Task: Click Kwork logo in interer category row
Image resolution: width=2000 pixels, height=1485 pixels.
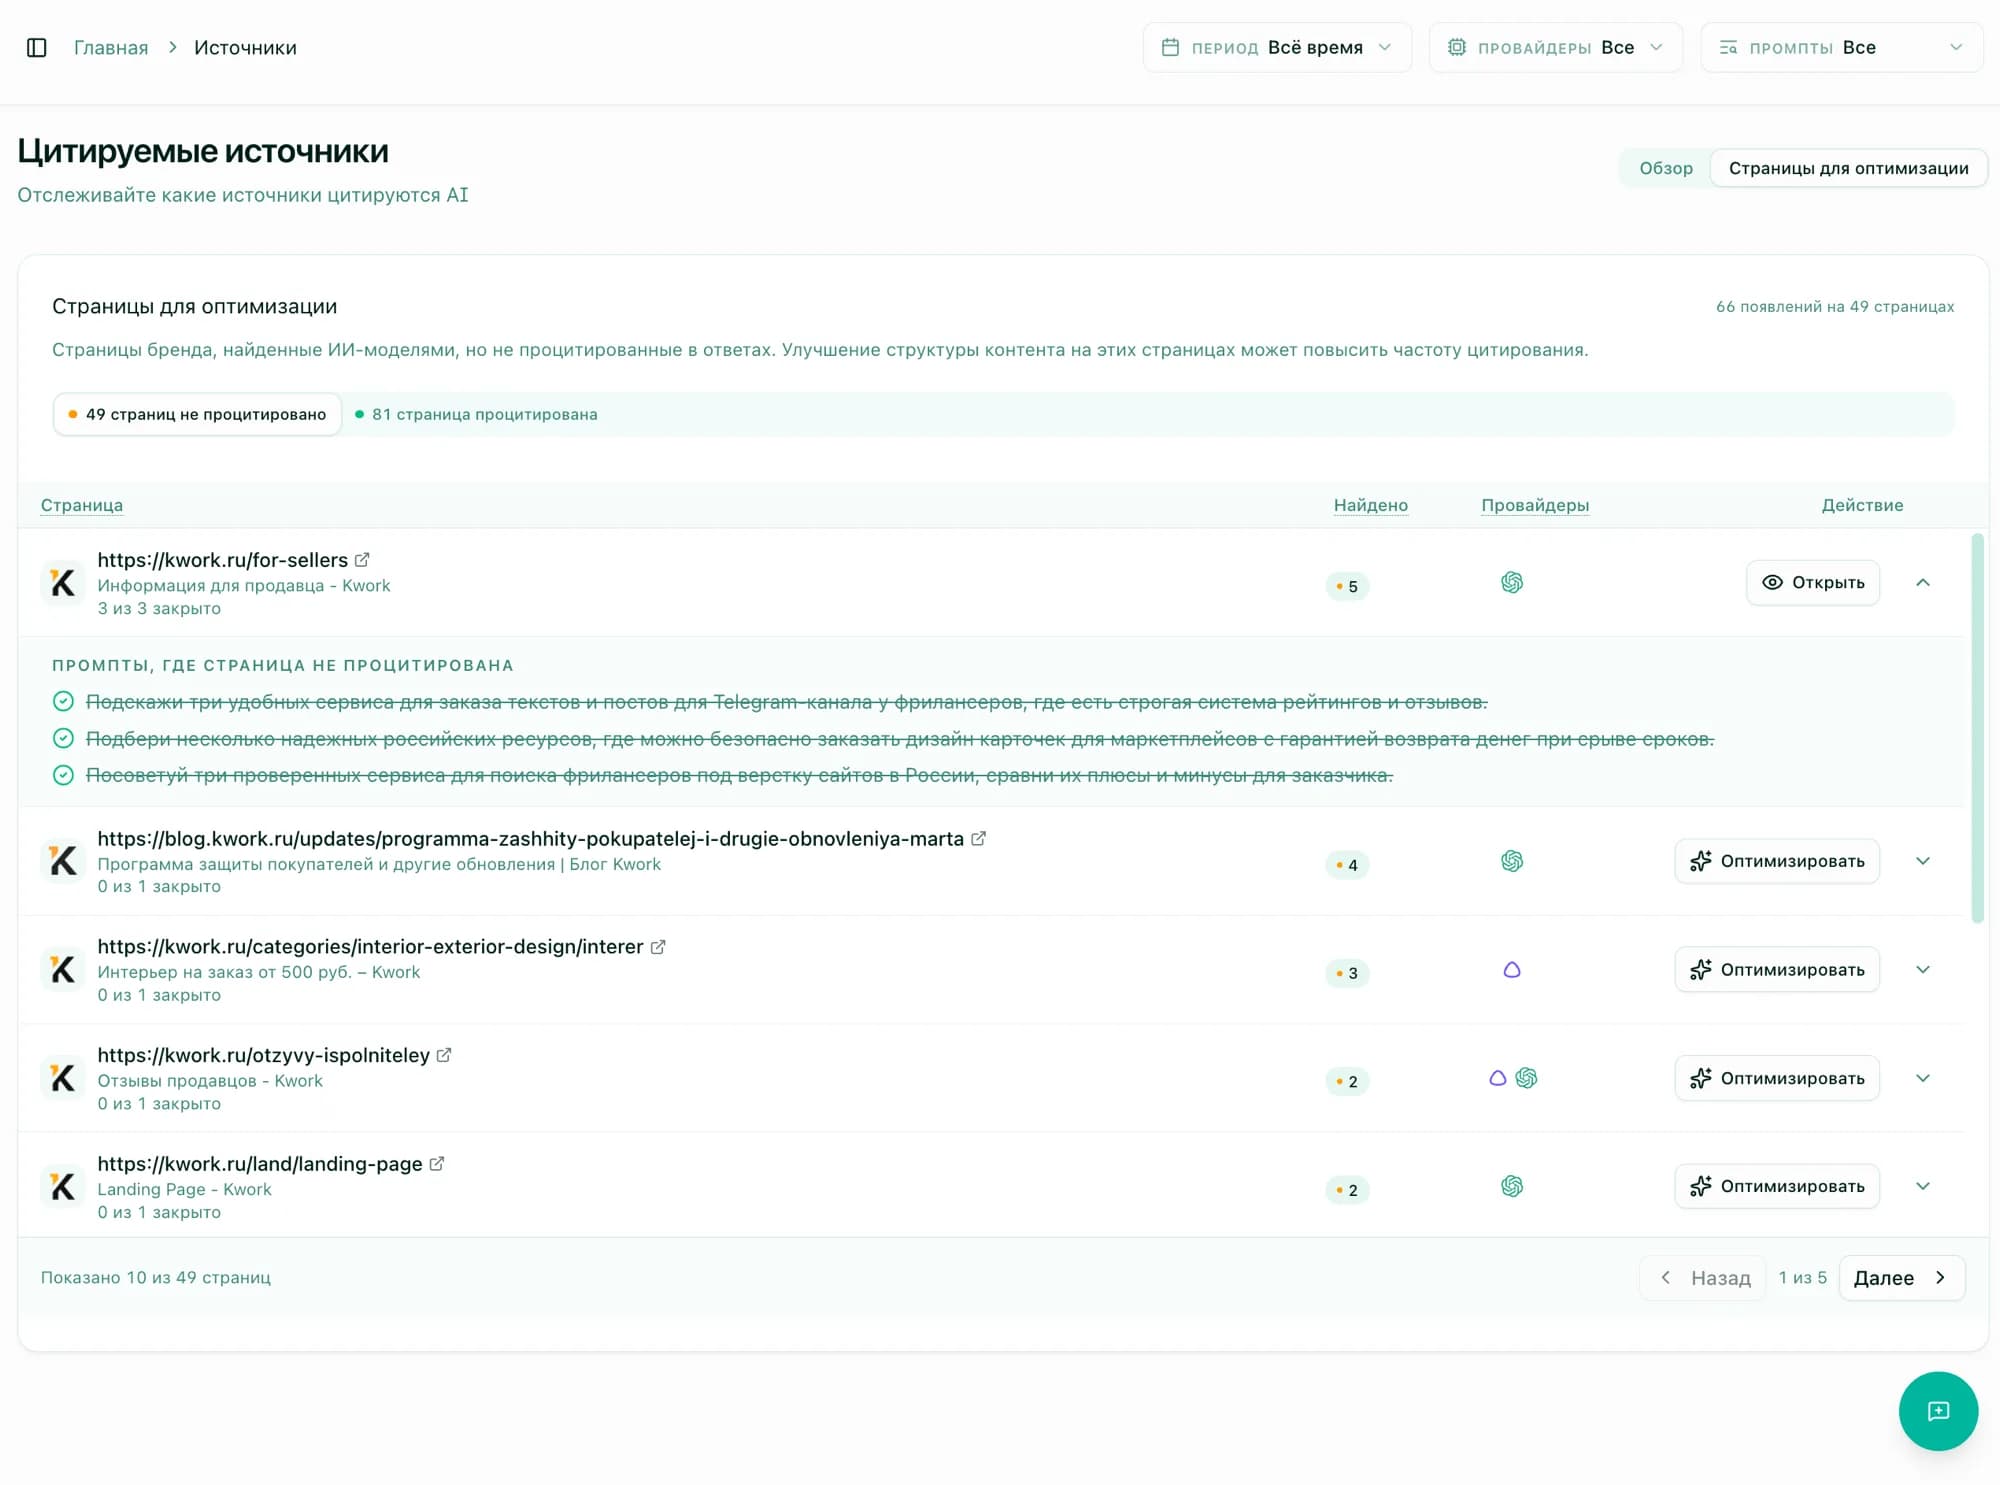Action: [63, 970]
